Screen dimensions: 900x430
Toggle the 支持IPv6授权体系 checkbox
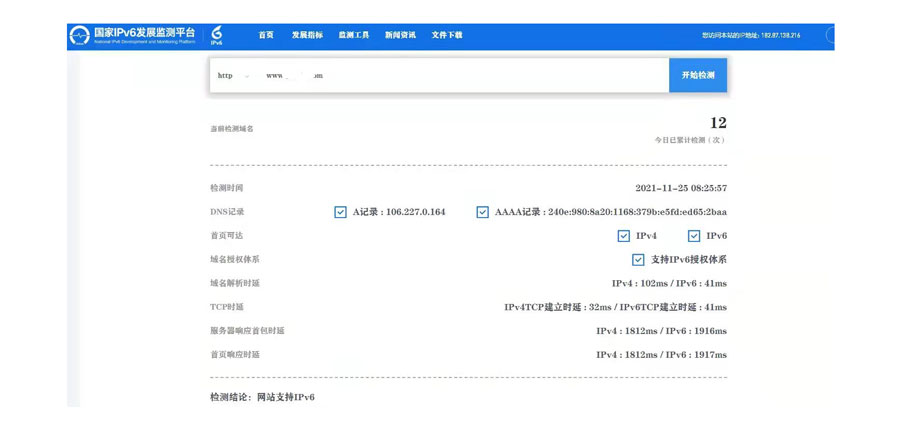(638, 260)
